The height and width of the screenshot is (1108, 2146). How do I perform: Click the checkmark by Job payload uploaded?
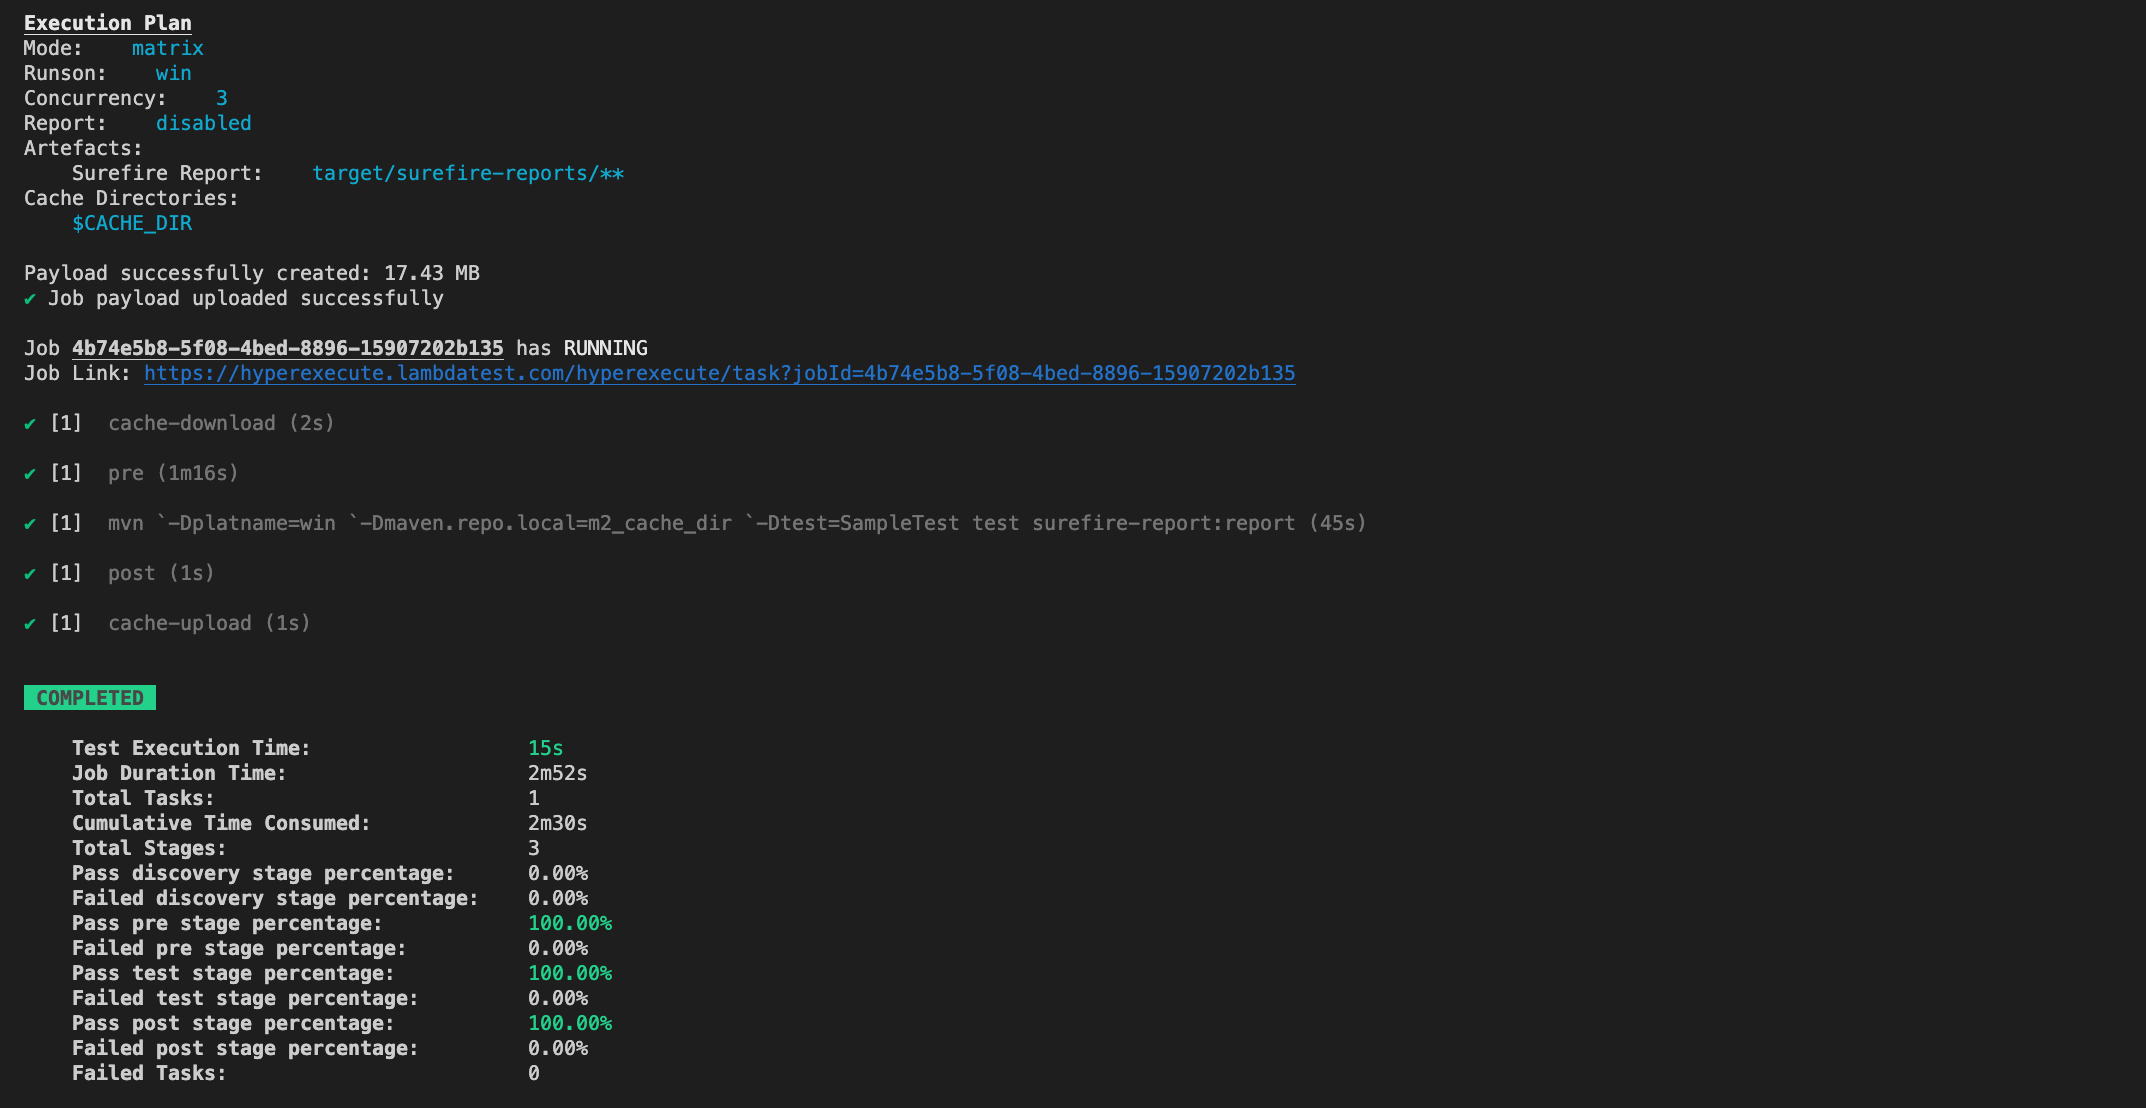click(x=30, y=299)
